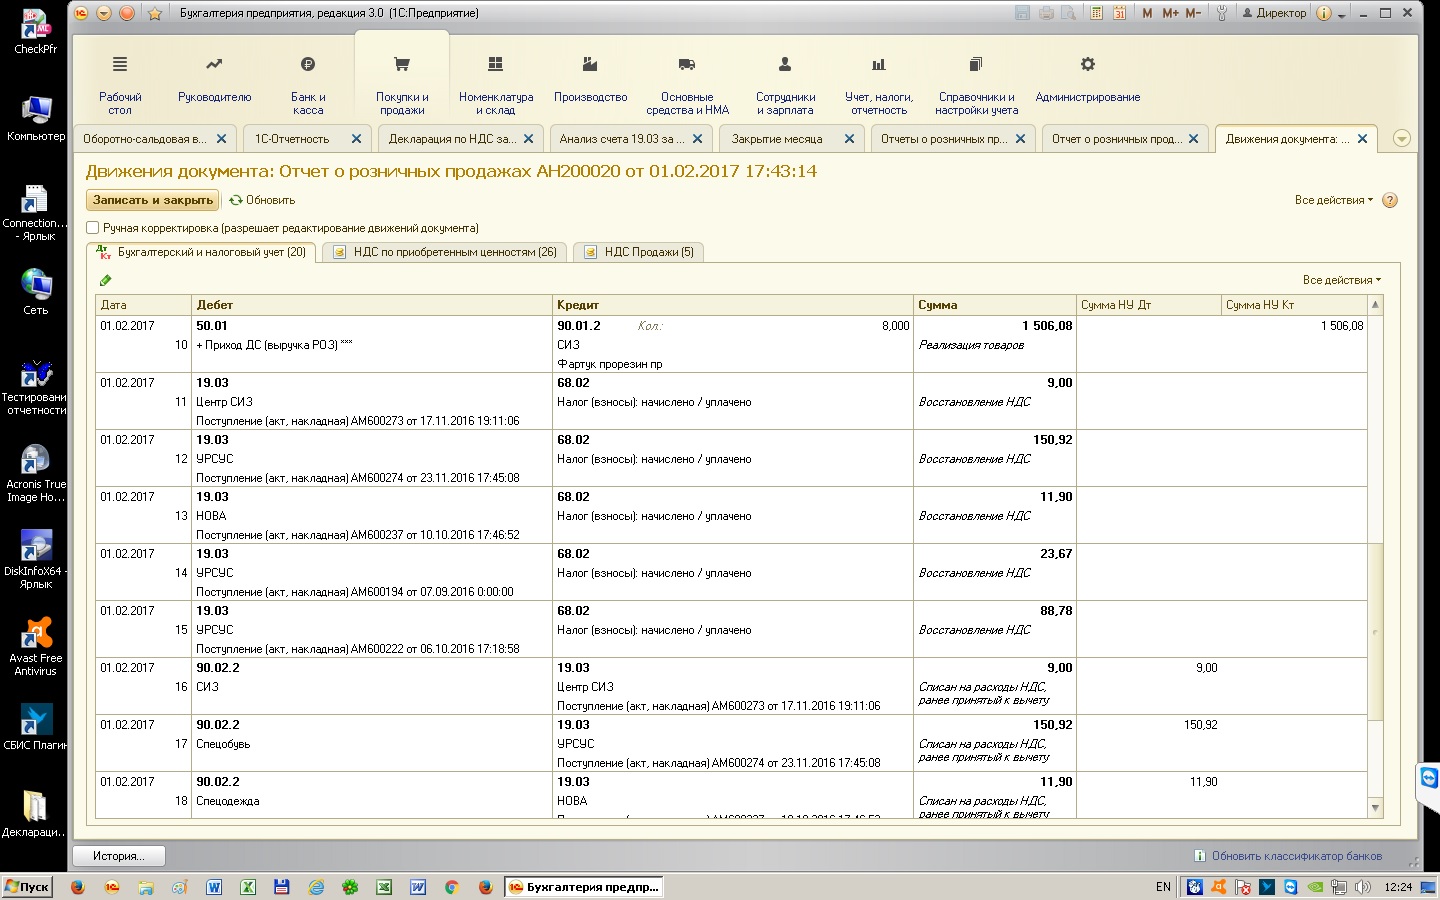Open the tab list dropdown arrow

tap(1402, 139)
